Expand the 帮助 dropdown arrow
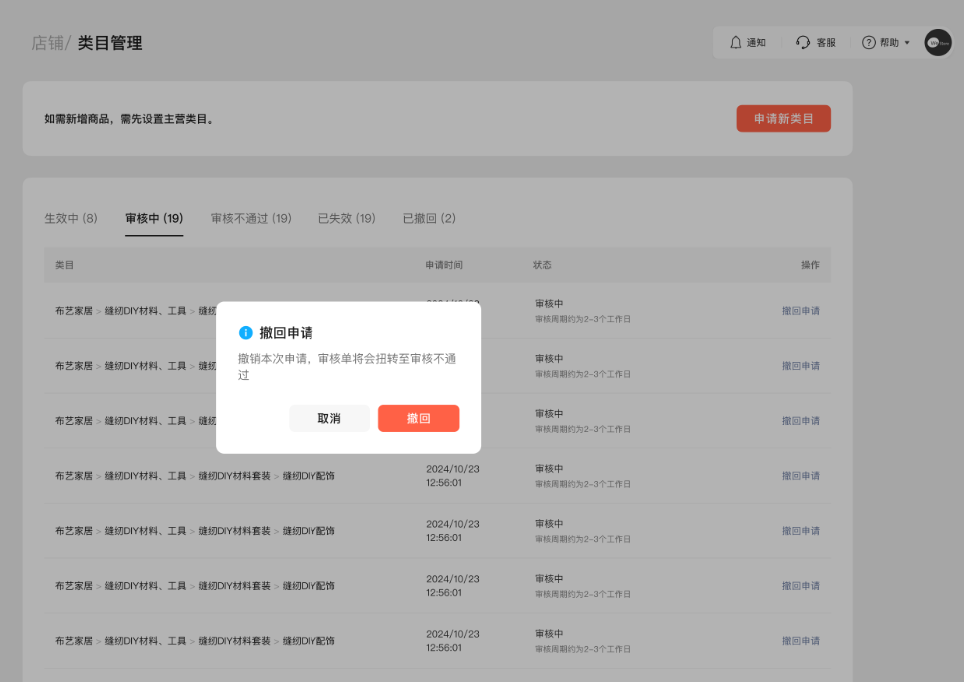964x682 pixels. pyautogui.click(x=907, y=43)
